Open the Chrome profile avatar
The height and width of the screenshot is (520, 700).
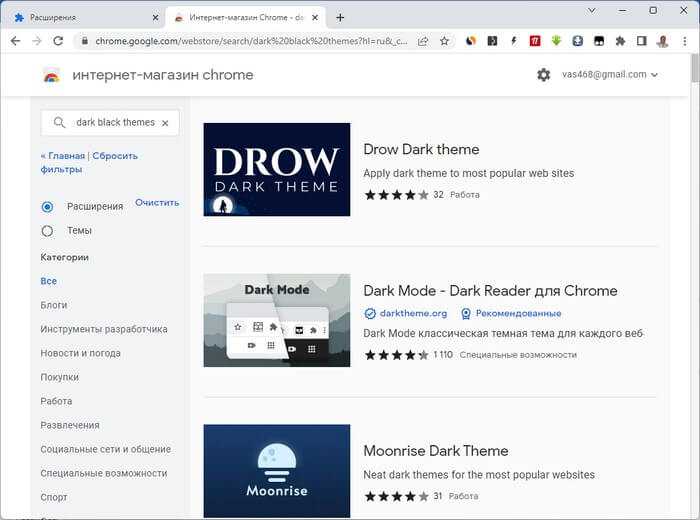(663, 41)
